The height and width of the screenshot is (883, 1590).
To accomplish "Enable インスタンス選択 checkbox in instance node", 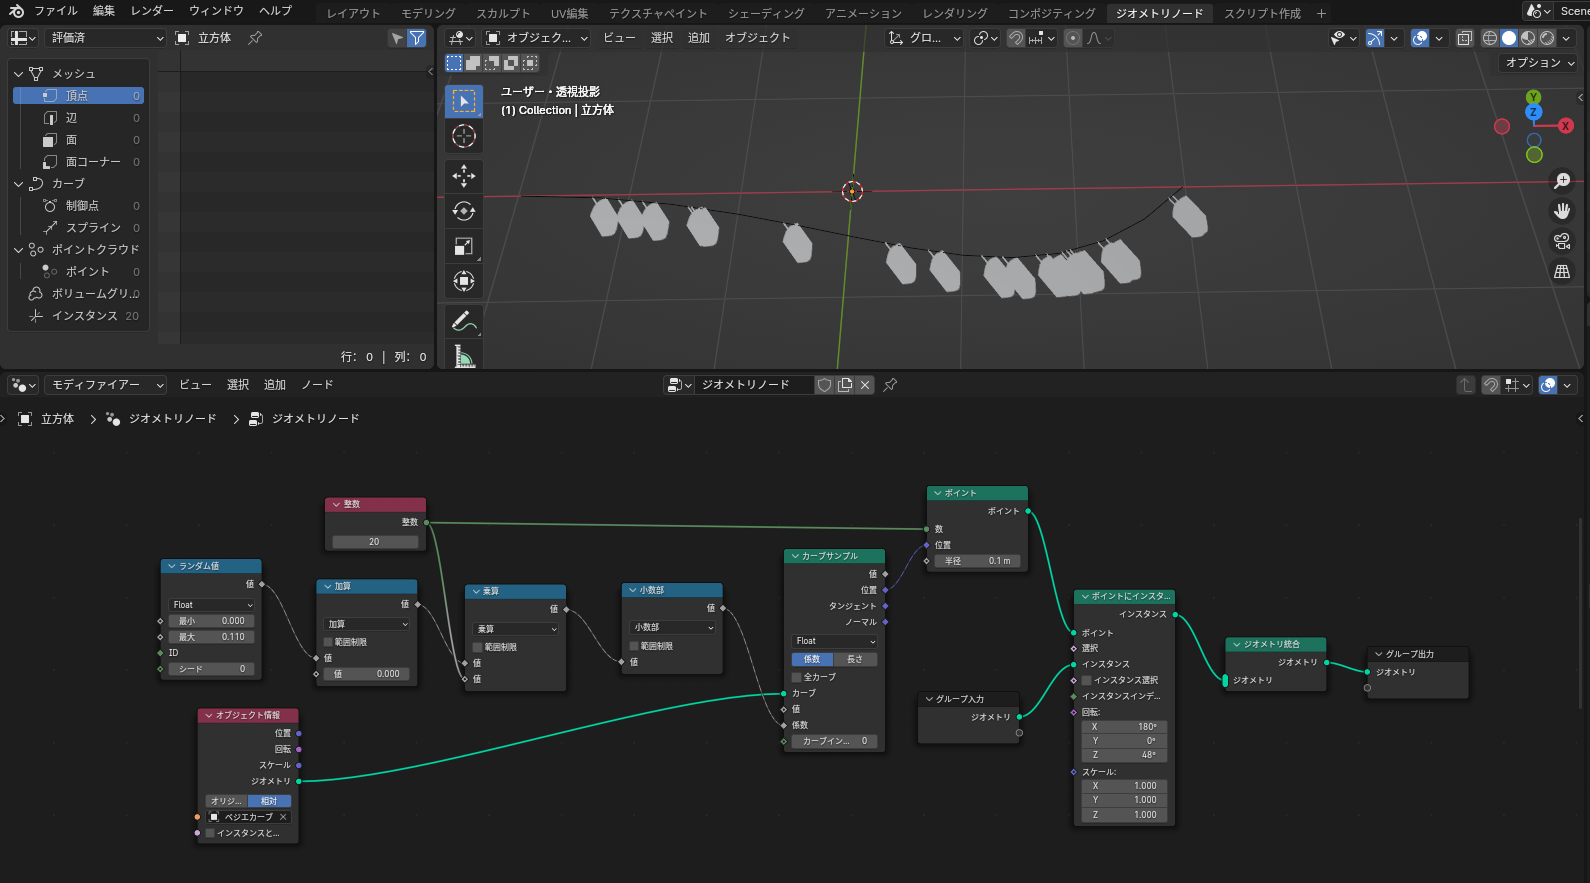I will coord(1087,680).
